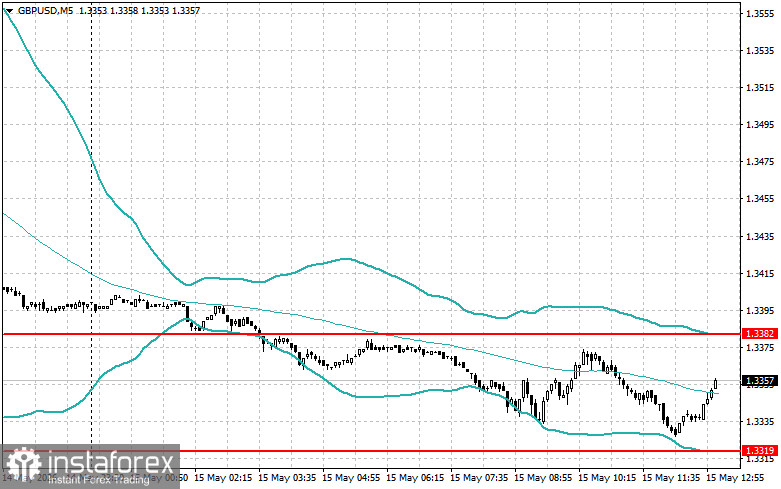Click the 15 May 02:15 time label
This screenshot has width=781, height=489.
[x=223, y=478]
